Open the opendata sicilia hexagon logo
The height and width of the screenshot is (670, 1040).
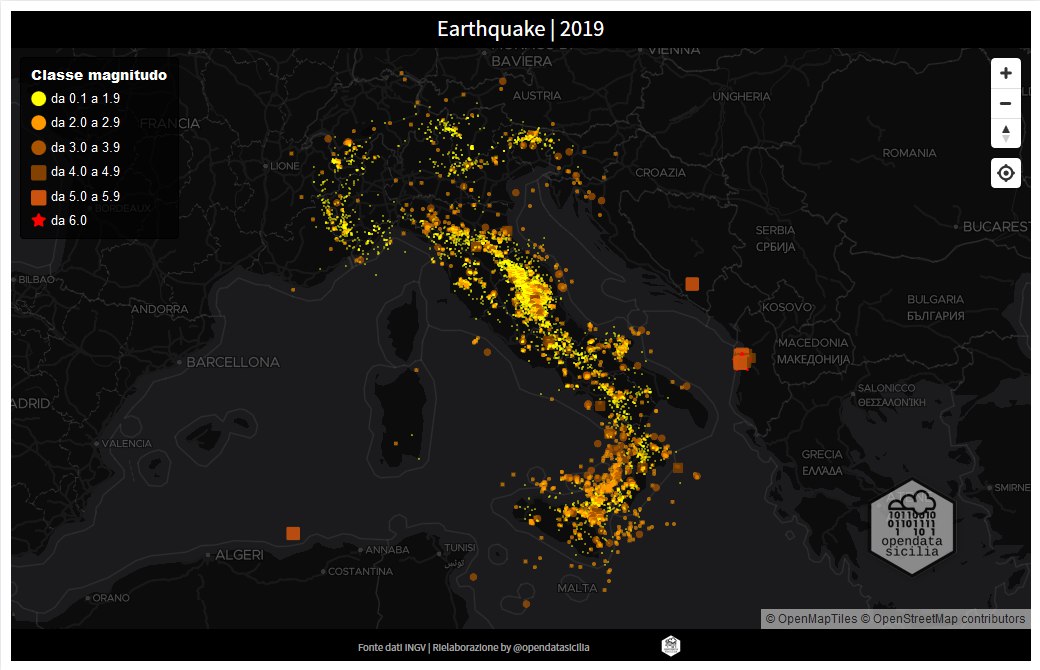912,527
